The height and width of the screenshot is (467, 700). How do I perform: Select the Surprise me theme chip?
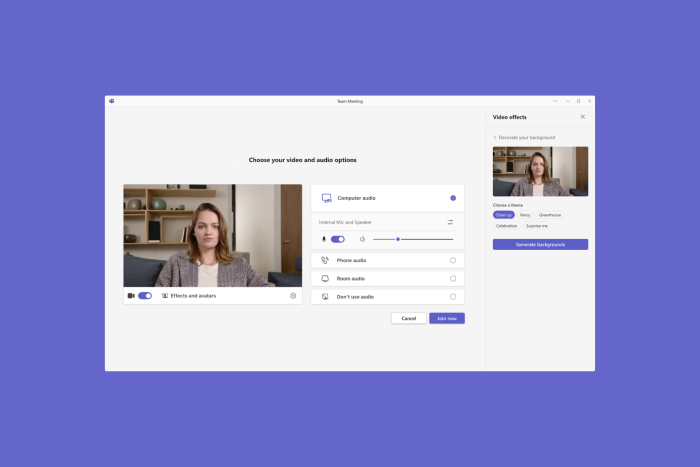[537, 226]
